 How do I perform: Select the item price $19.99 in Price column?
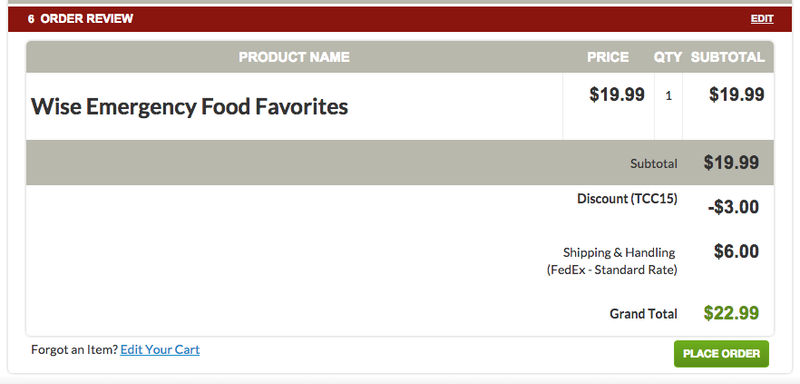pyautogui.click(x=617, y=94)
